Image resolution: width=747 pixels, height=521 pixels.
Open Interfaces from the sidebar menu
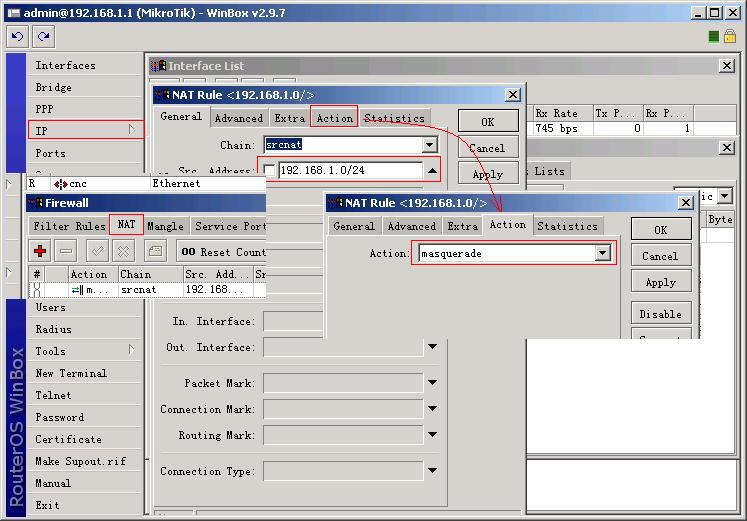[x=85, y=65]
